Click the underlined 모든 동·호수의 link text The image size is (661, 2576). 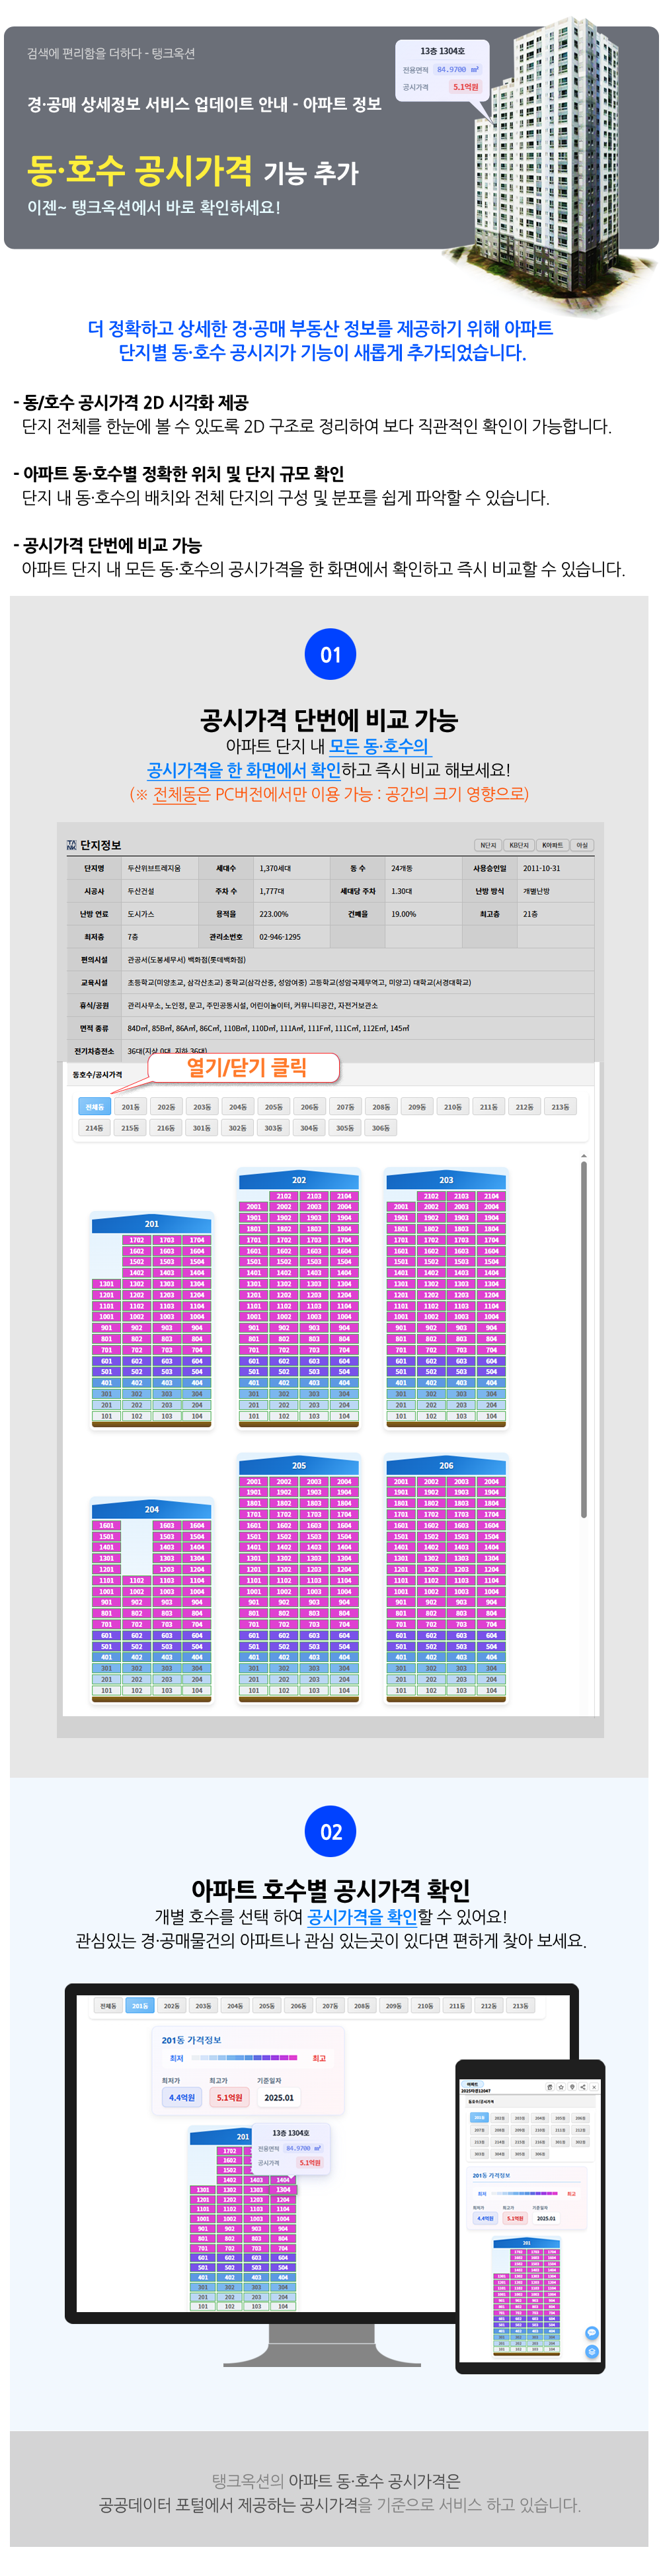point(379,746)
